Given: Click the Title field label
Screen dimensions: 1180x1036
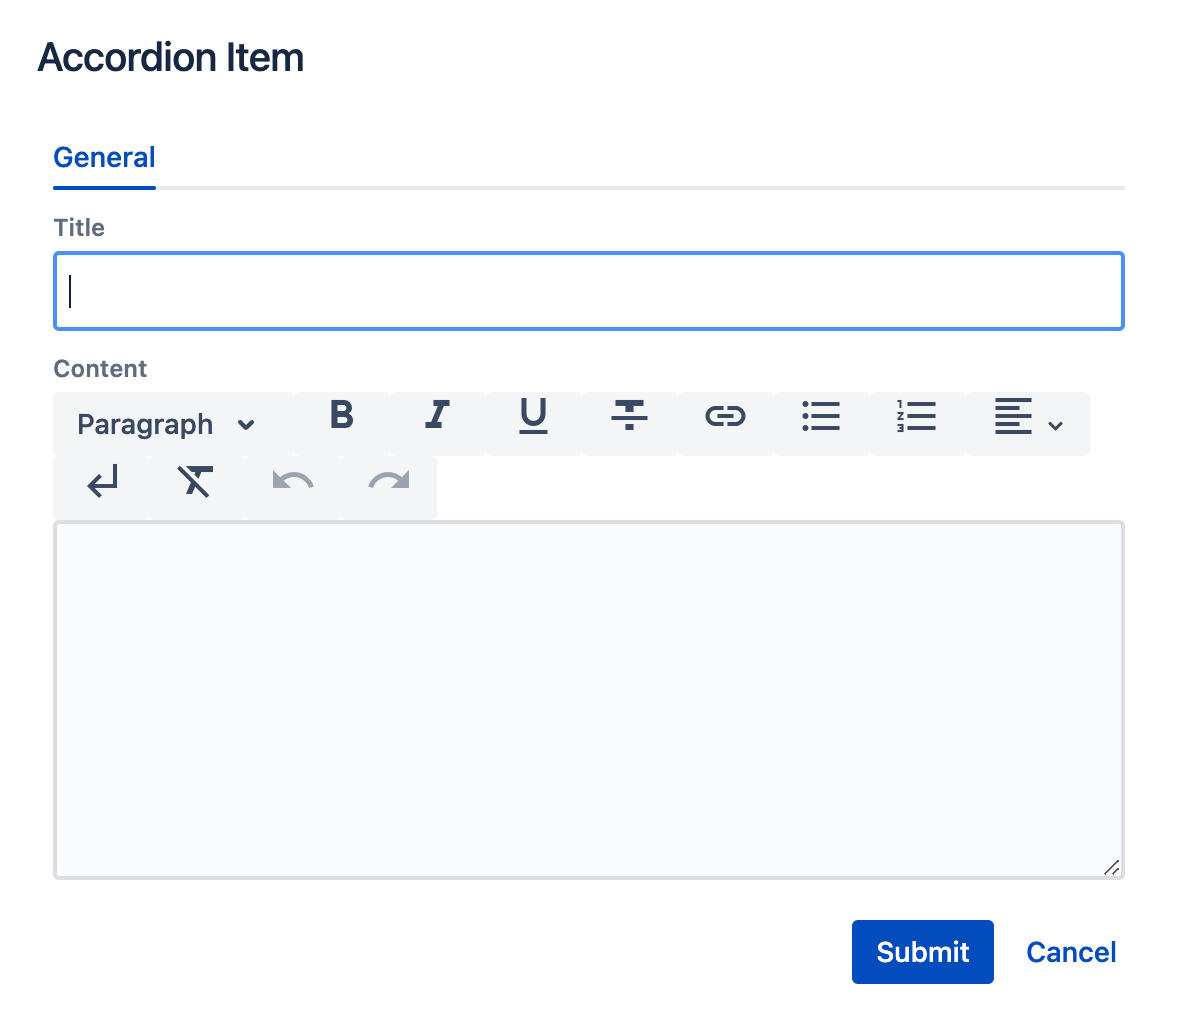Looking at the screenshot, I should [79, 227].
